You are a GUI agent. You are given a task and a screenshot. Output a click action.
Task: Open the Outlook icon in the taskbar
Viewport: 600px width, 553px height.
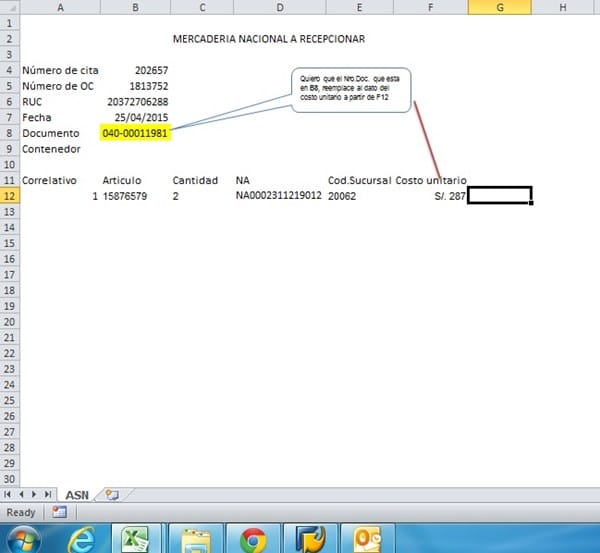[367, 540]
